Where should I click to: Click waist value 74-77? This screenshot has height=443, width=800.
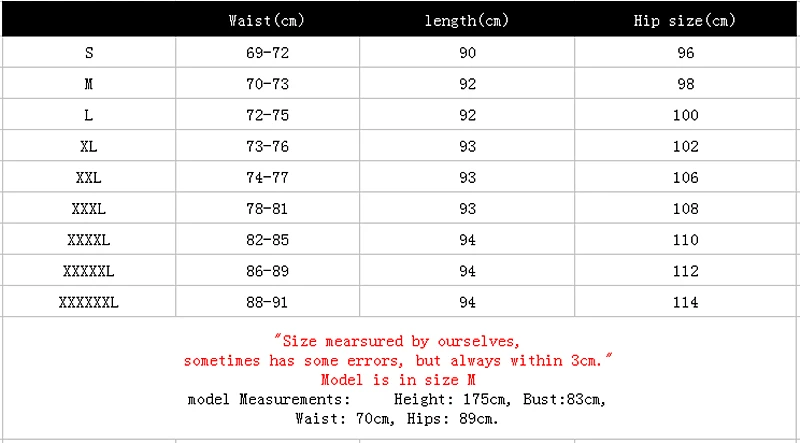coord(267,178)
